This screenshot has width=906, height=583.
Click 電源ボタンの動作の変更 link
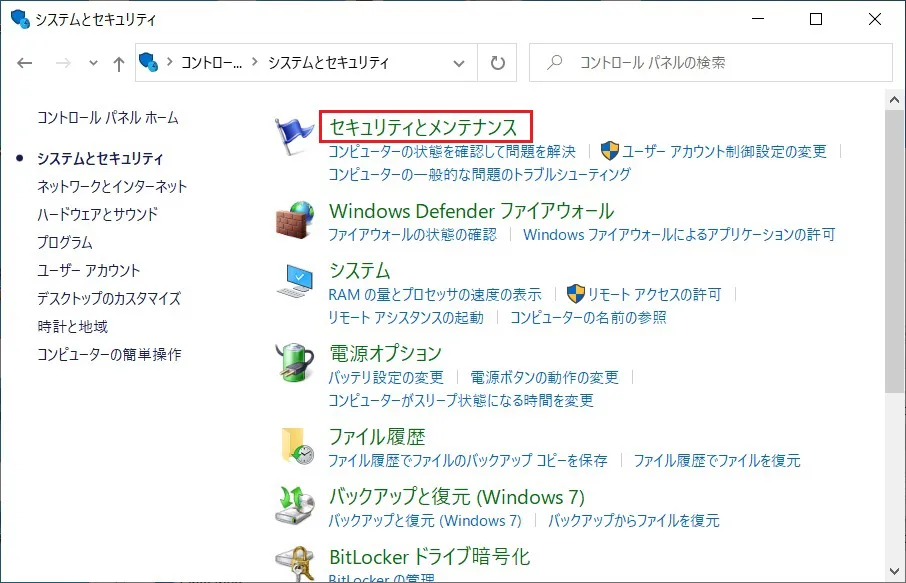[544, 377]
